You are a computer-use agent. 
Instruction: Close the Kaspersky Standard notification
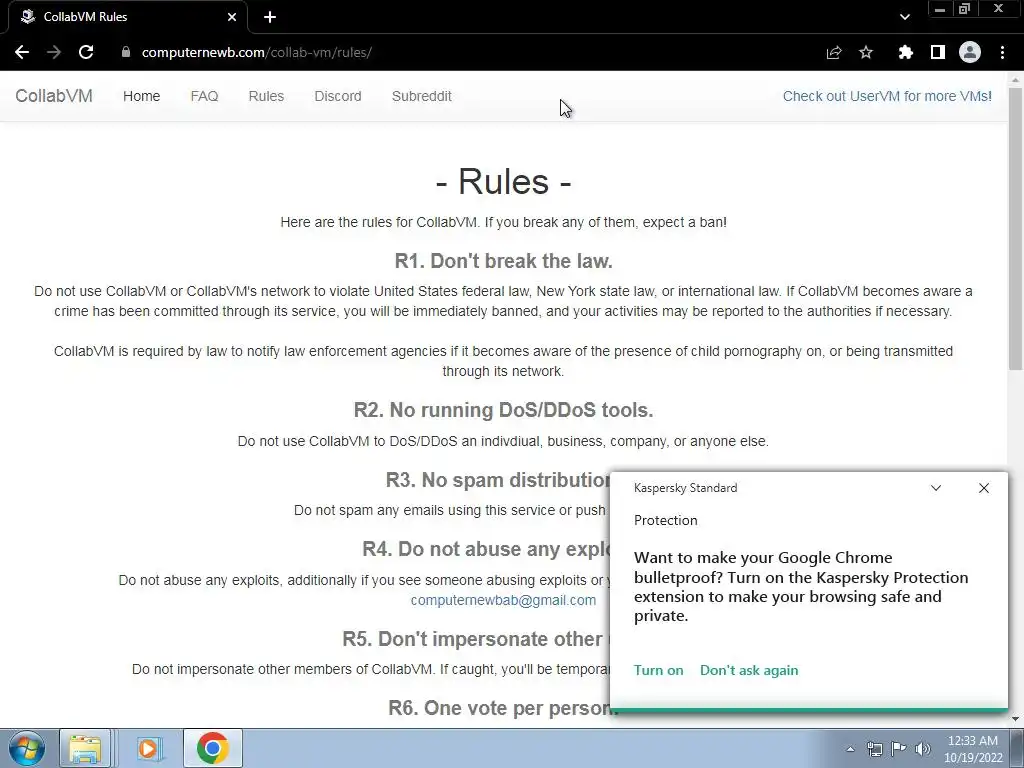(x=984, y=488)
